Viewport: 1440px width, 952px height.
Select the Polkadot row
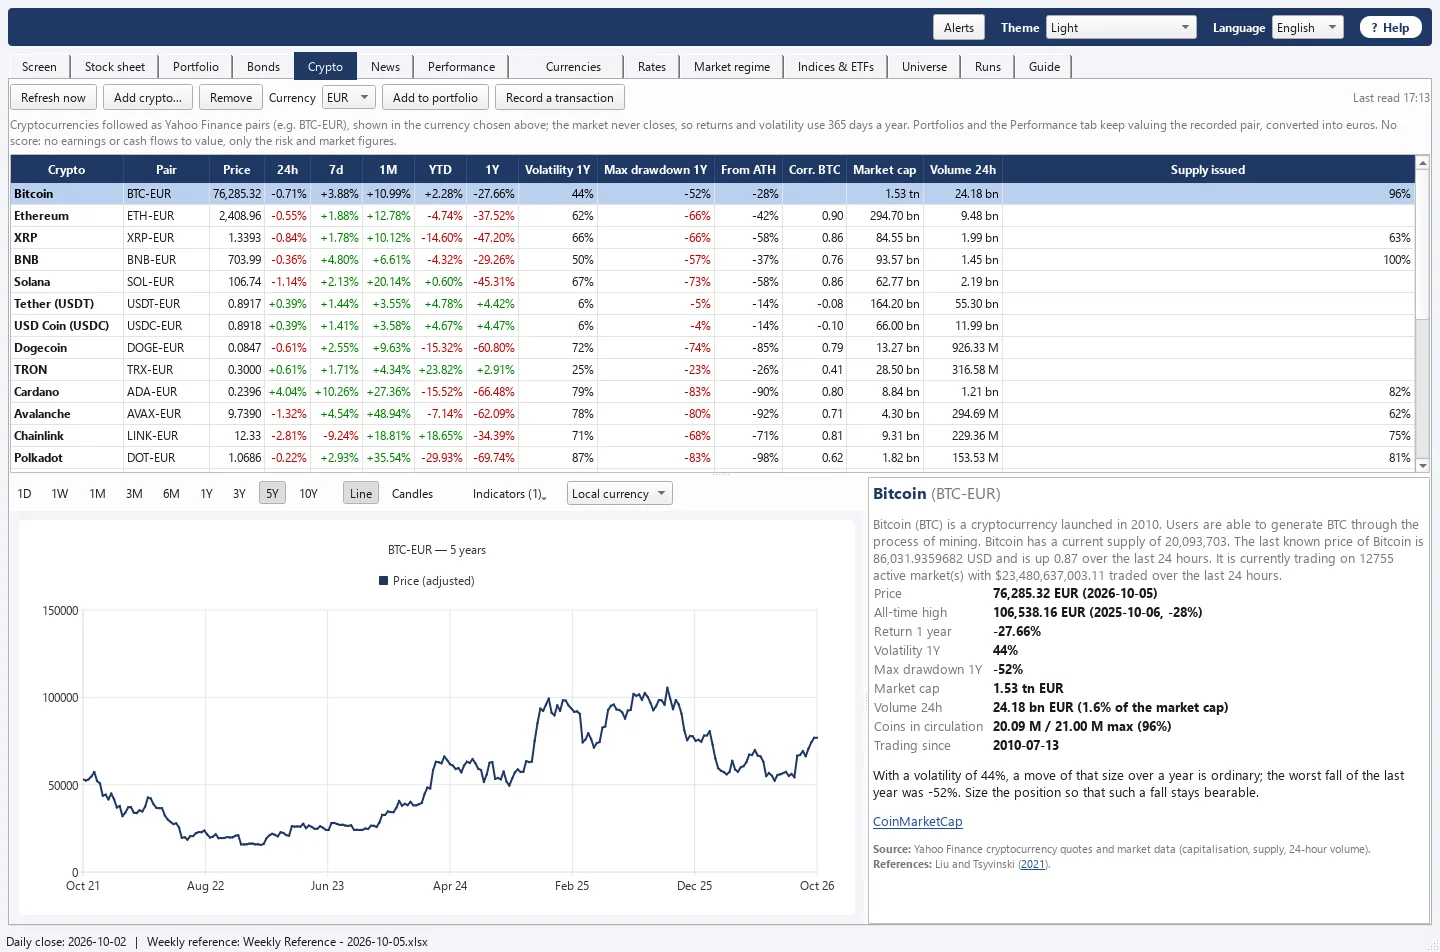click(x=712, y=457)
